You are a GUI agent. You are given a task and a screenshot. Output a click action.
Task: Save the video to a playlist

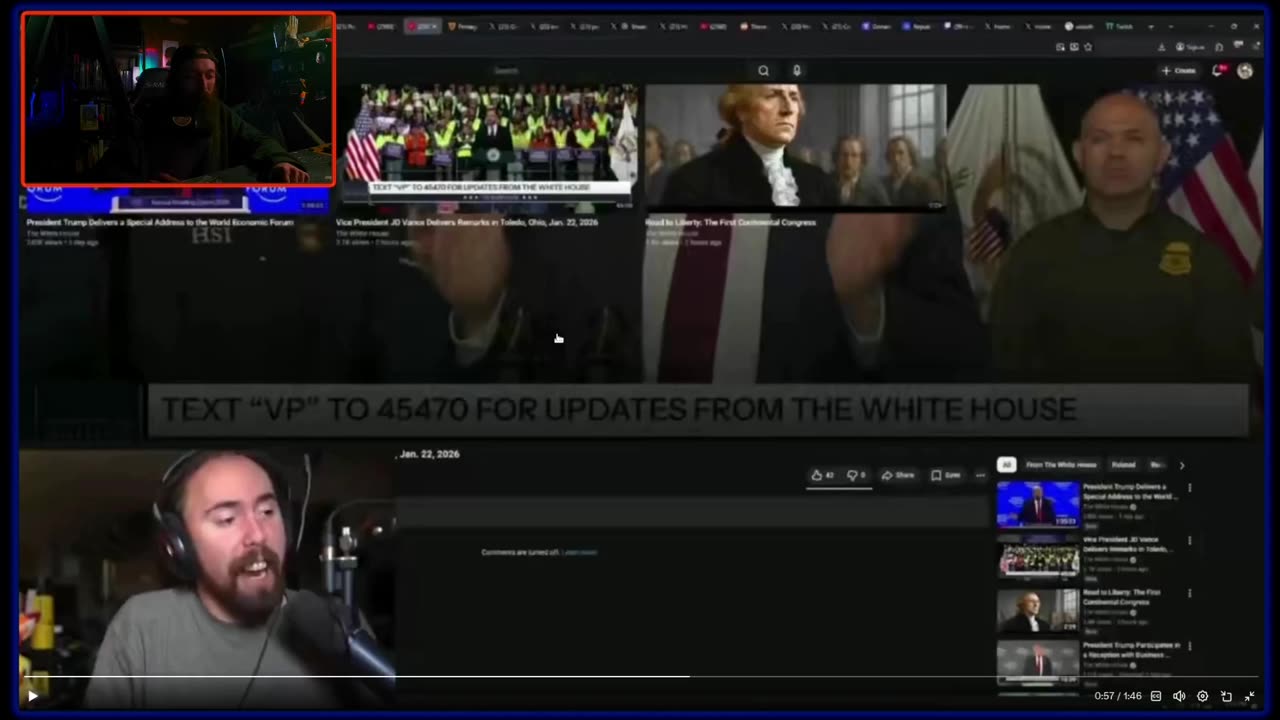[946, 475]
